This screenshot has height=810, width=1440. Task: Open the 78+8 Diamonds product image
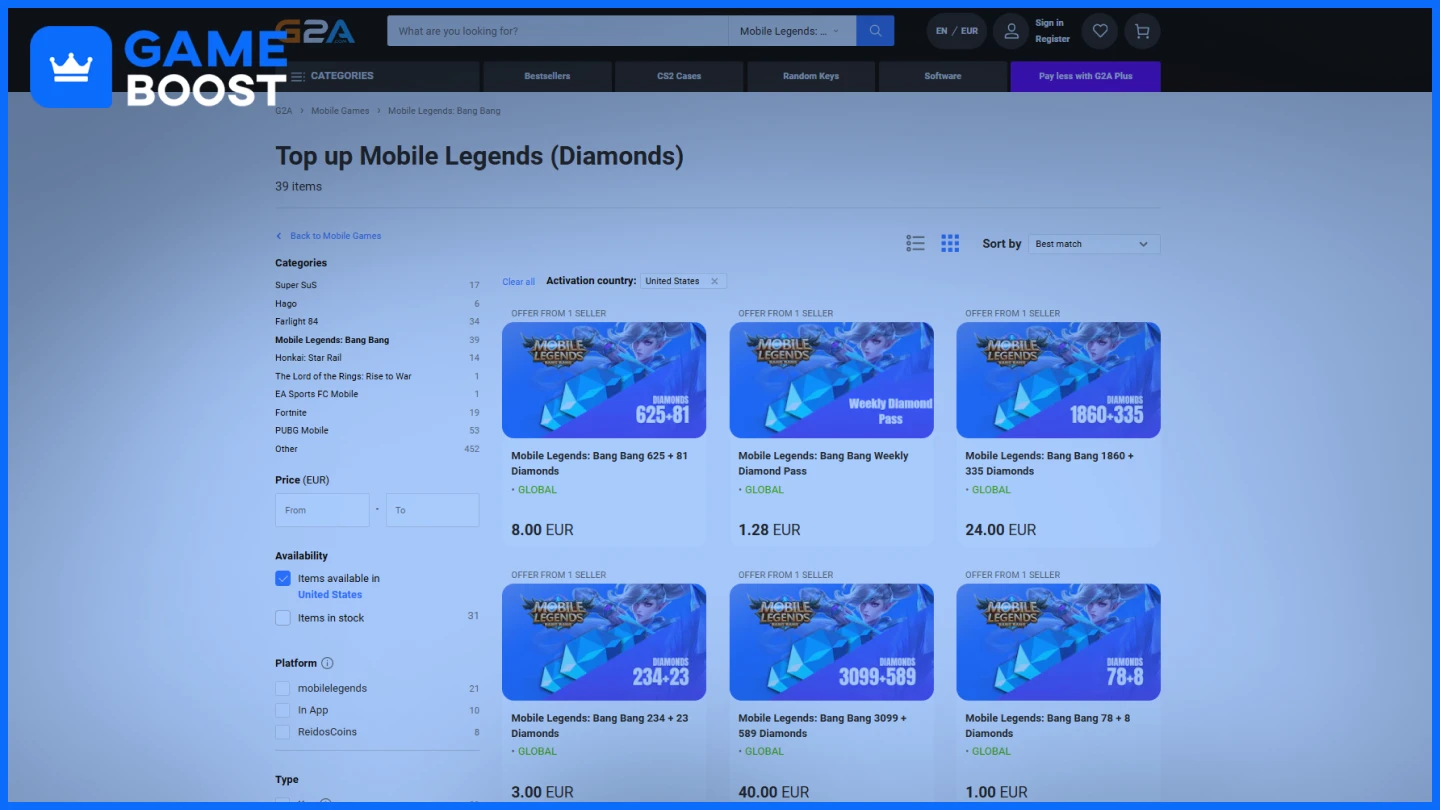pos(1058,642)
